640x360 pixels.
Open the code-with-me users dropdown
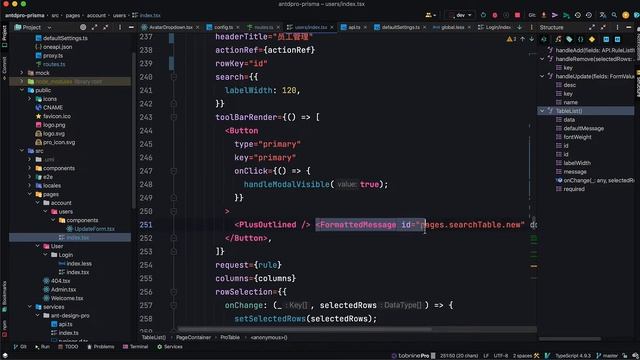(430, 15)
